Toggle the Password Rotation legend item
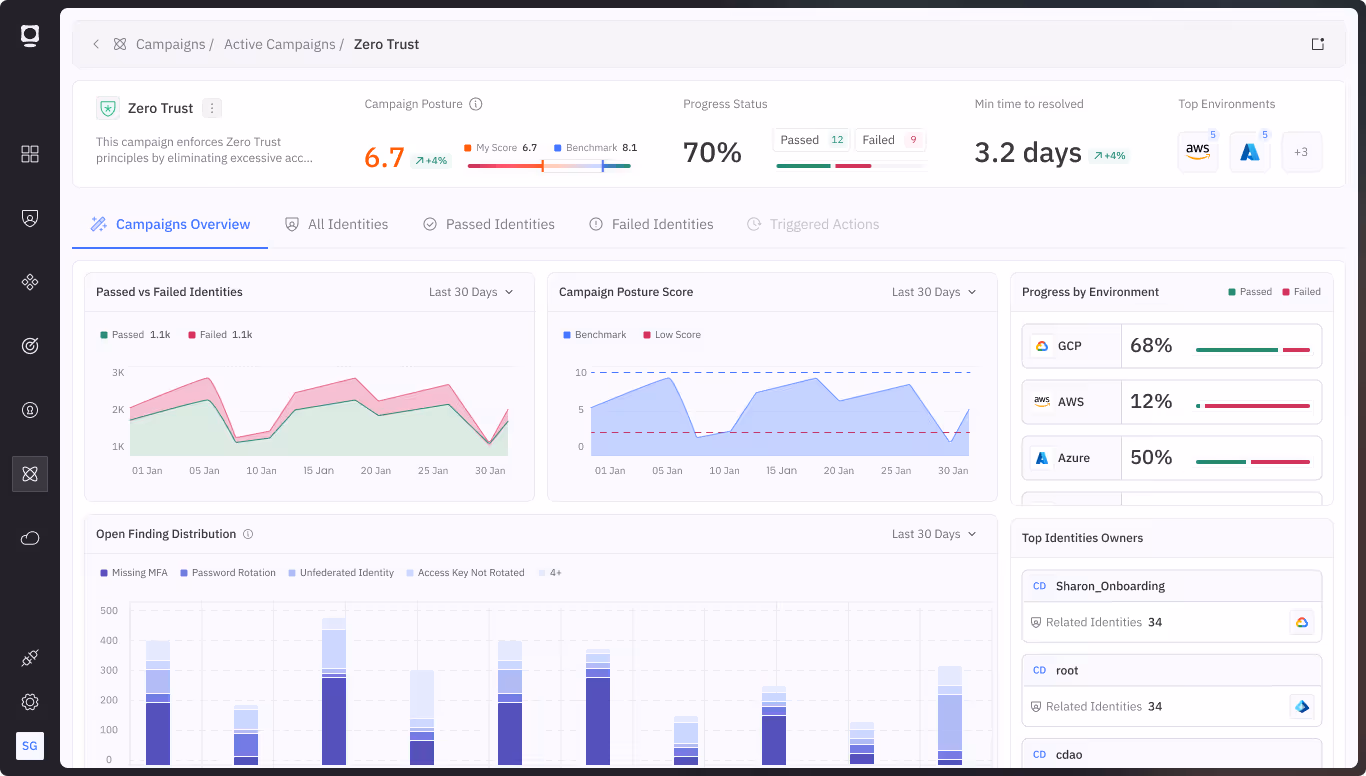 [227, 573]
